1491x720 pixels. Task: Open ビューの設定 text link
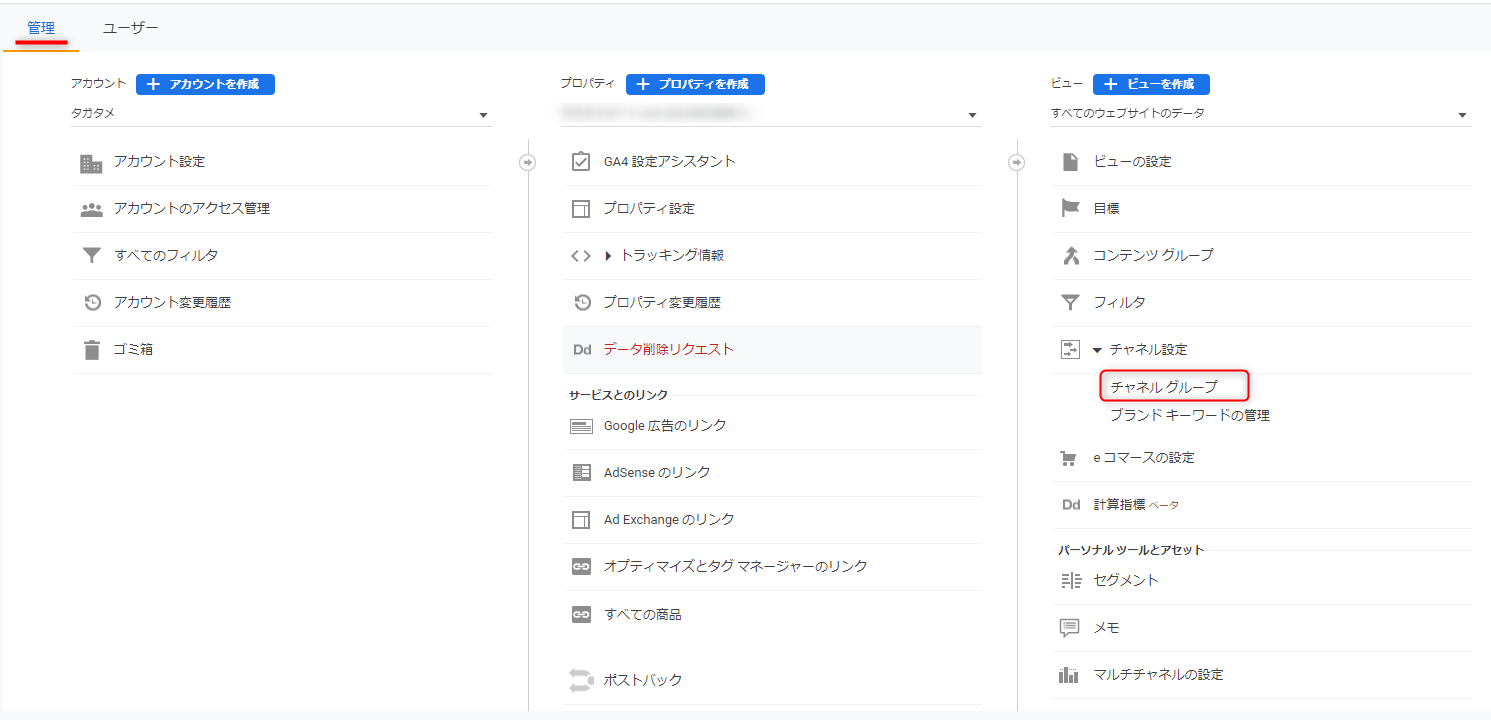[1132, 161]
